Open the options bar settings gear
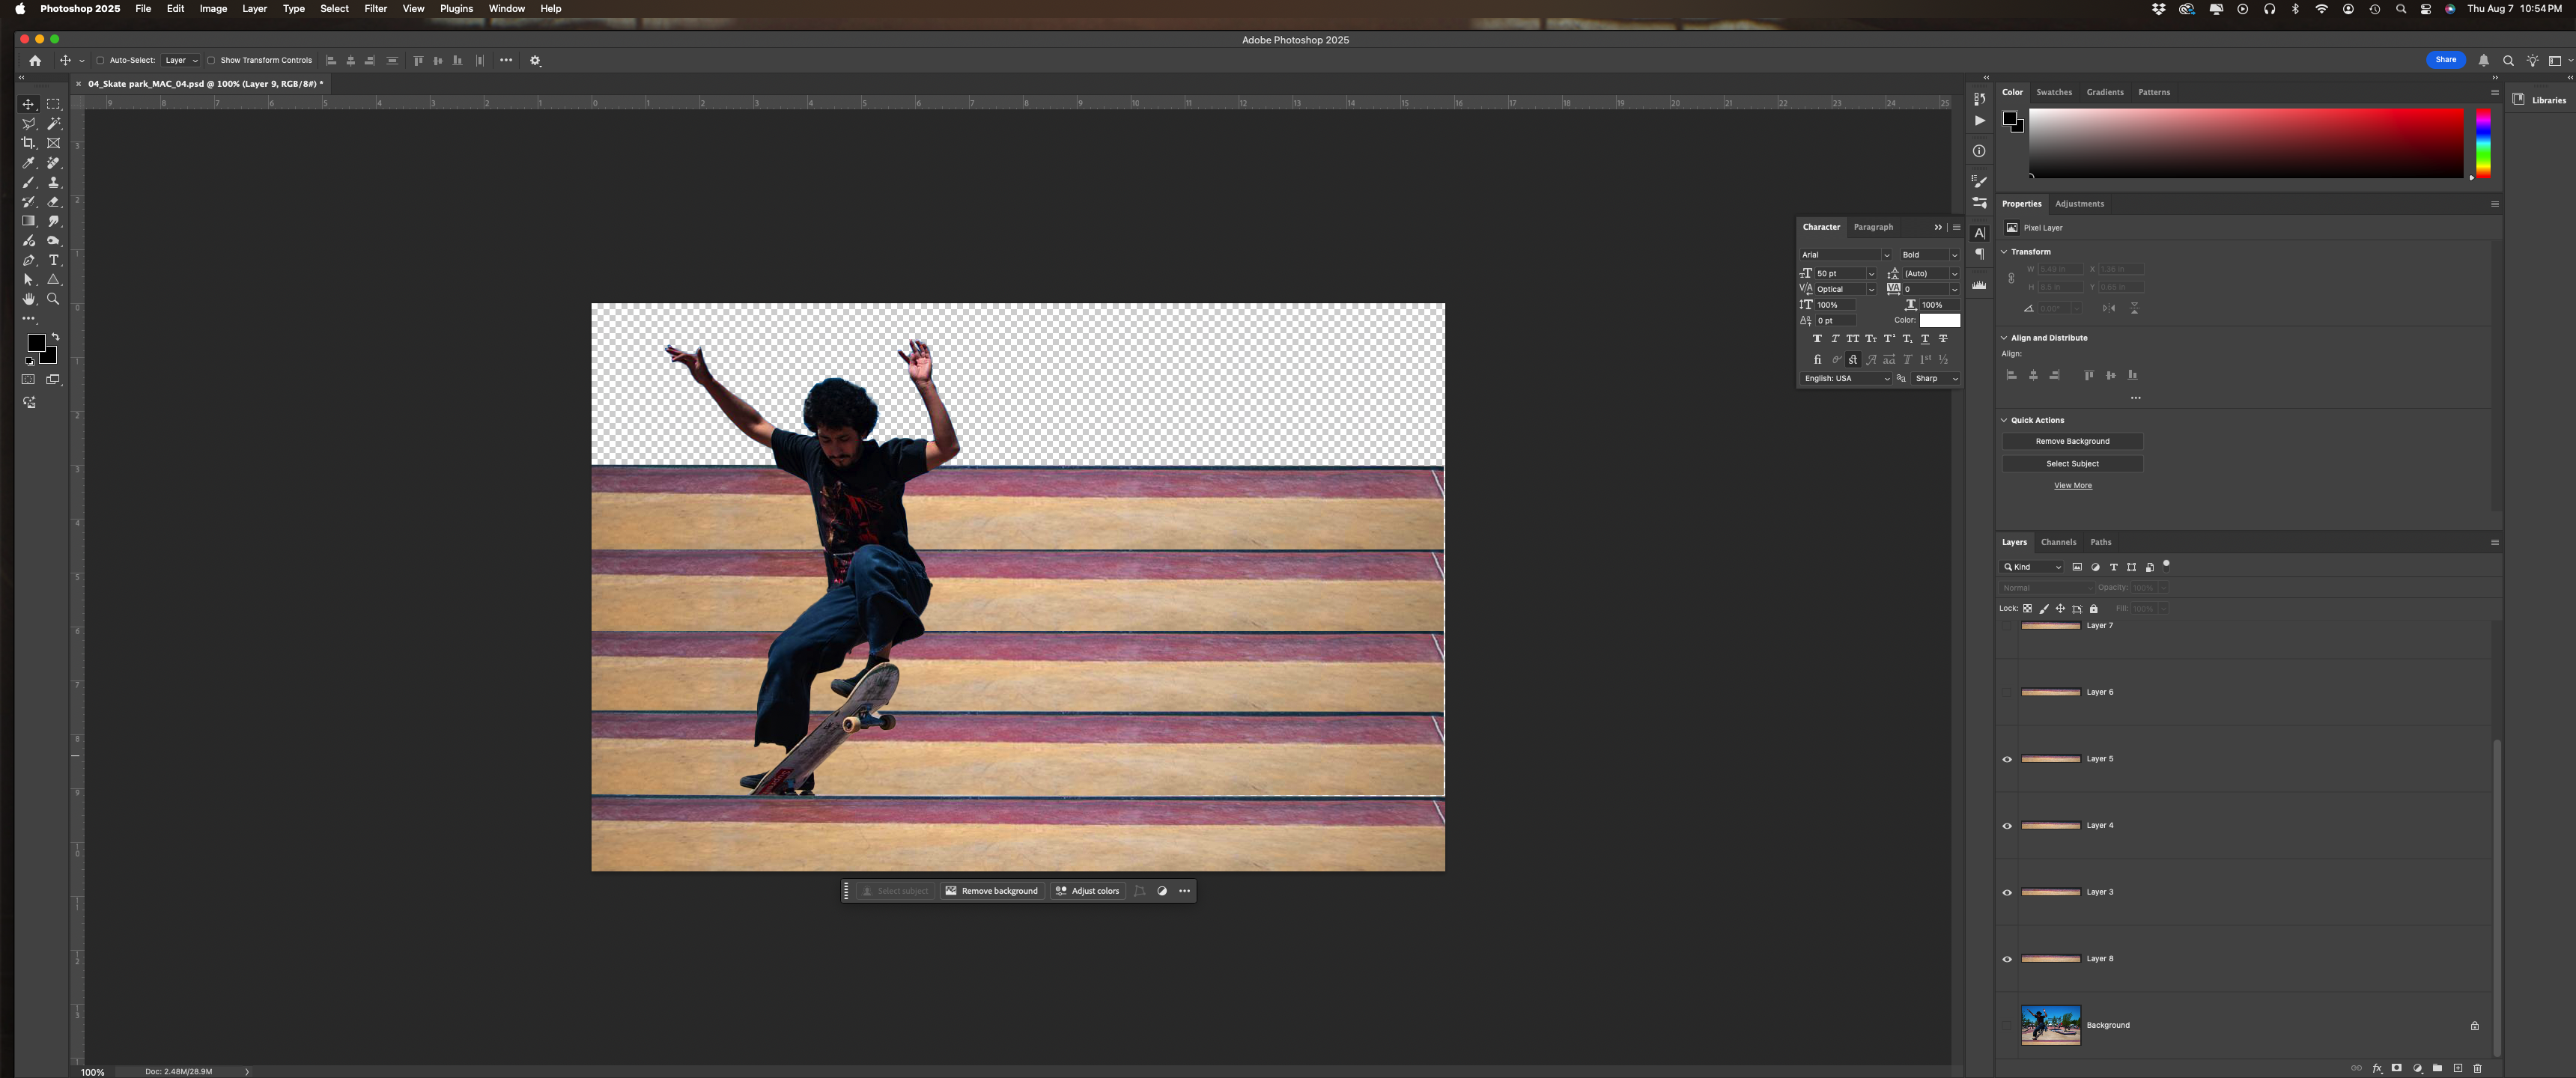This screenshot has height=1078, width=2576. pyautogui.click(x=535, y=61)
